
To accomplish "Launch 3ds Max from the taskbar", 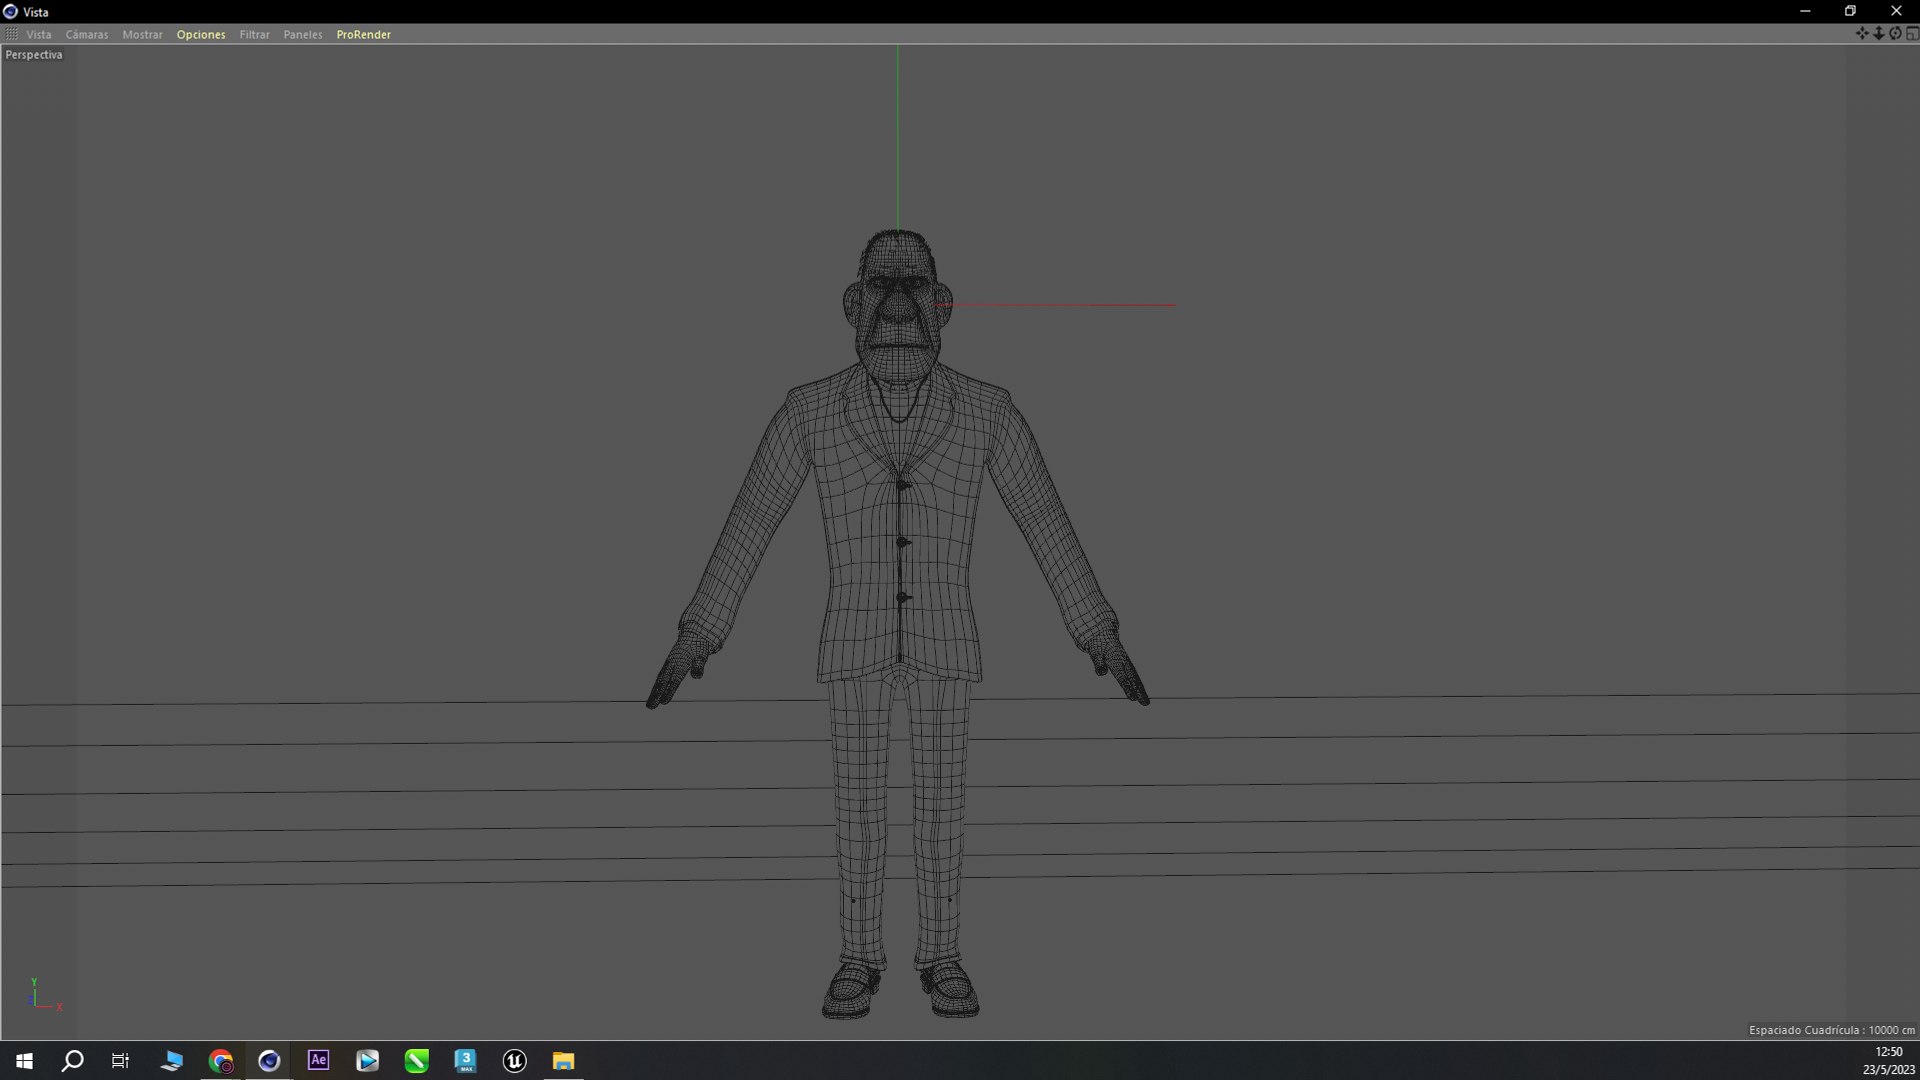I will [465, 1061].
